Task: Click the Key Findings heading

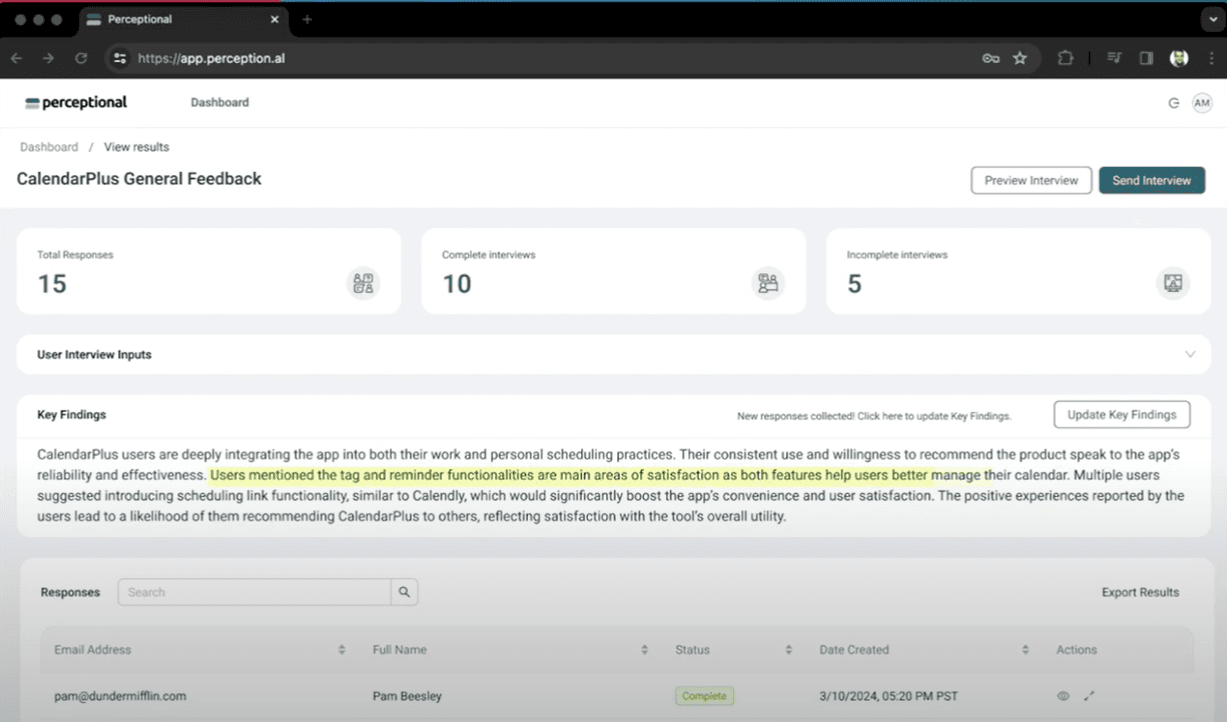Action: [72, 414]
